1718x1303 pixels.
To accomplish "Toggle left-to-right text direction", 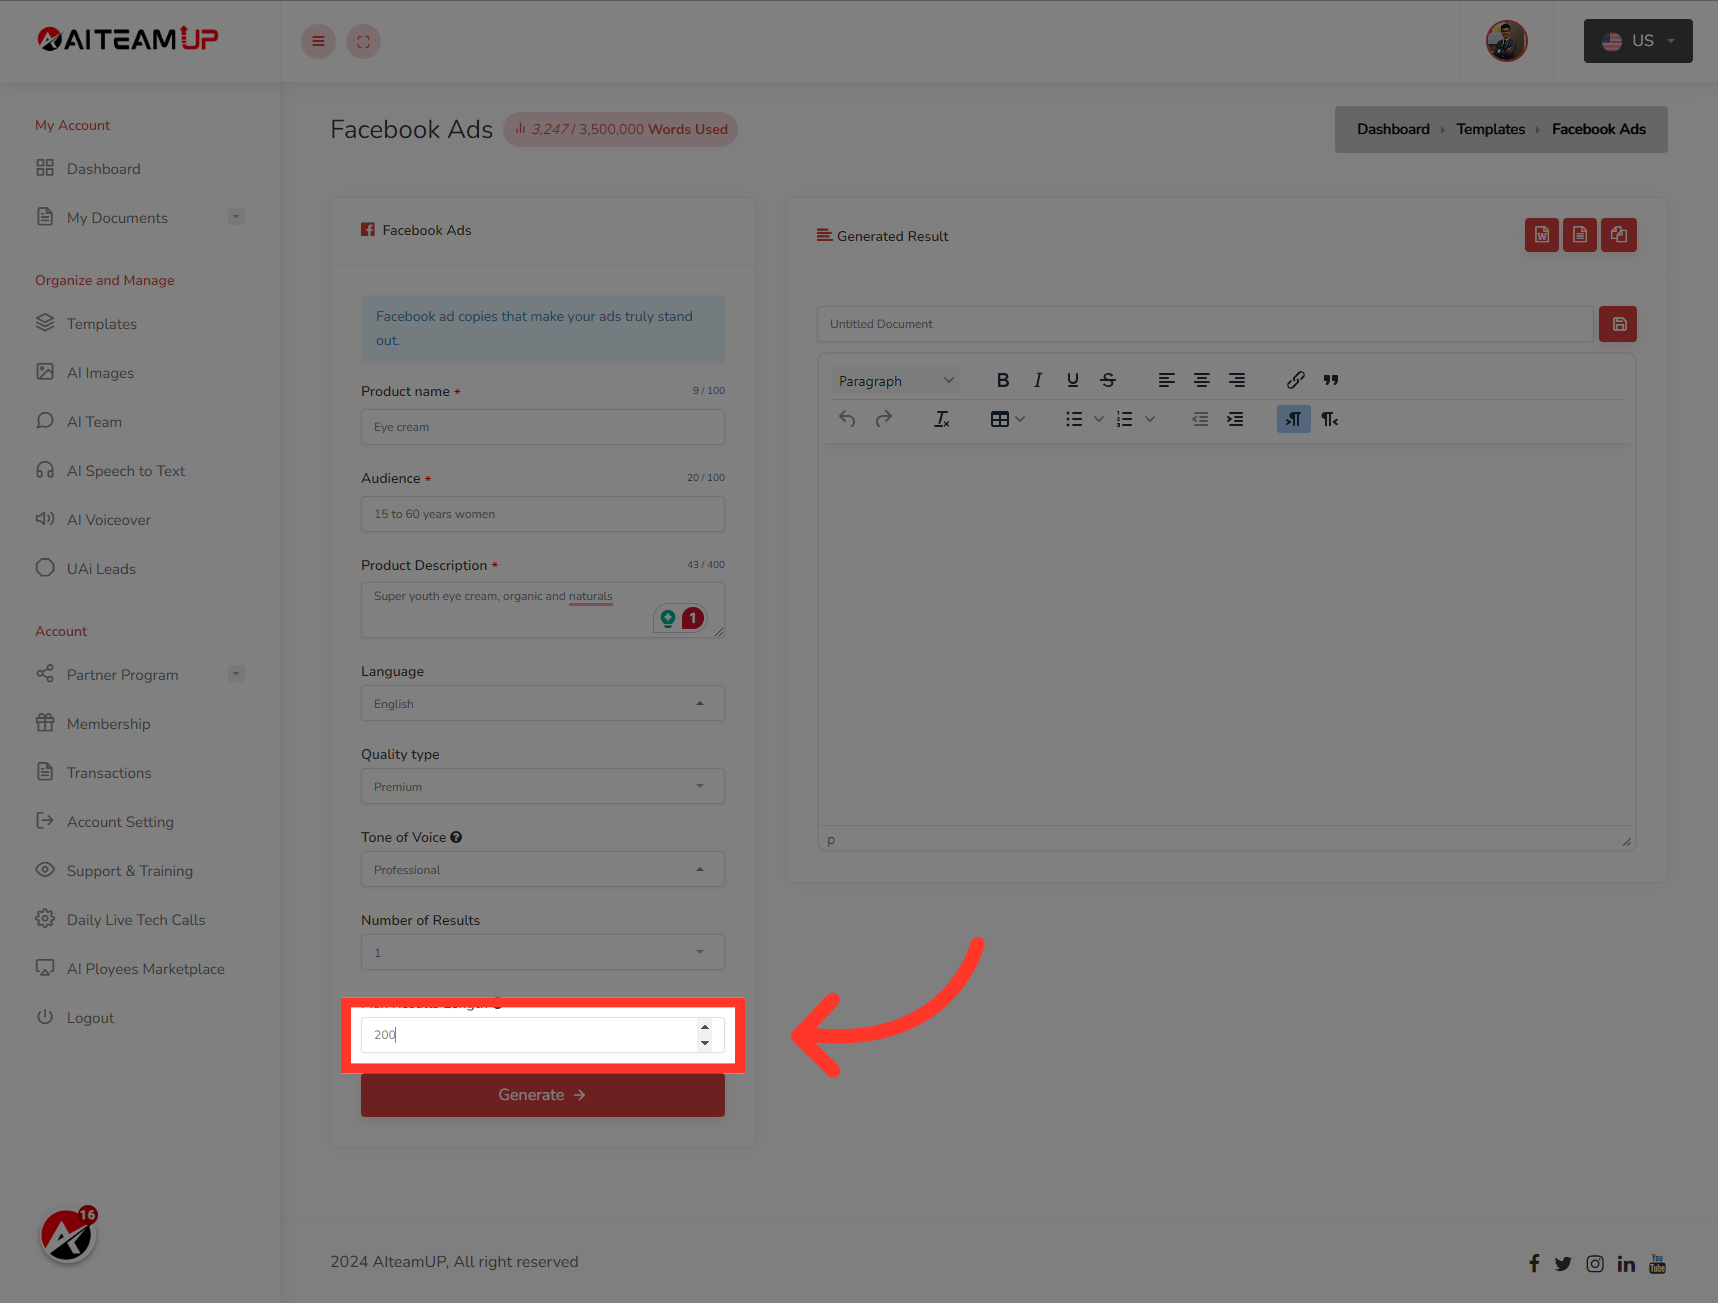I will pyautogui.click(x=1293, y=419).
